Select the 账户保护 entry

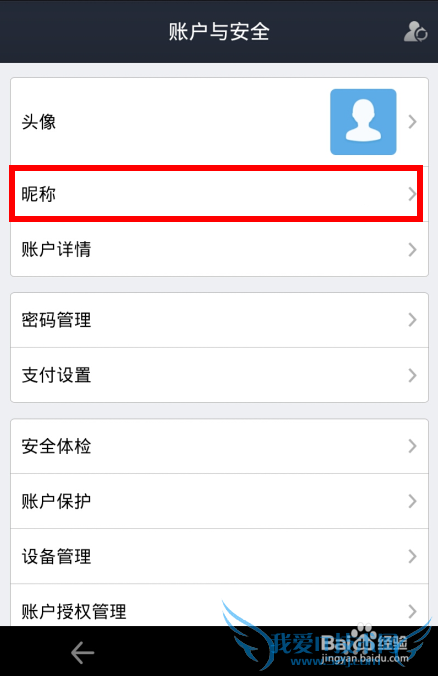coord(219,501)
